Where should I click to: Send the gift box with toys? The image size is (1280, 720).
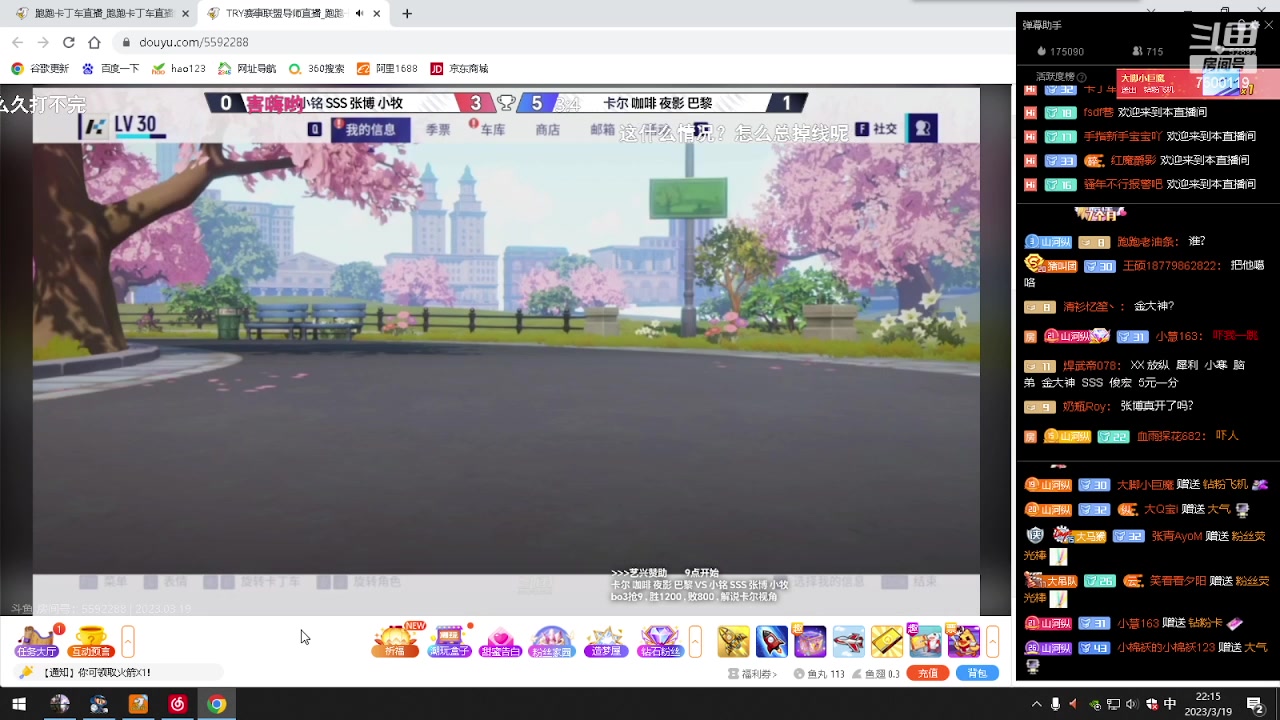tap(925, 641)
